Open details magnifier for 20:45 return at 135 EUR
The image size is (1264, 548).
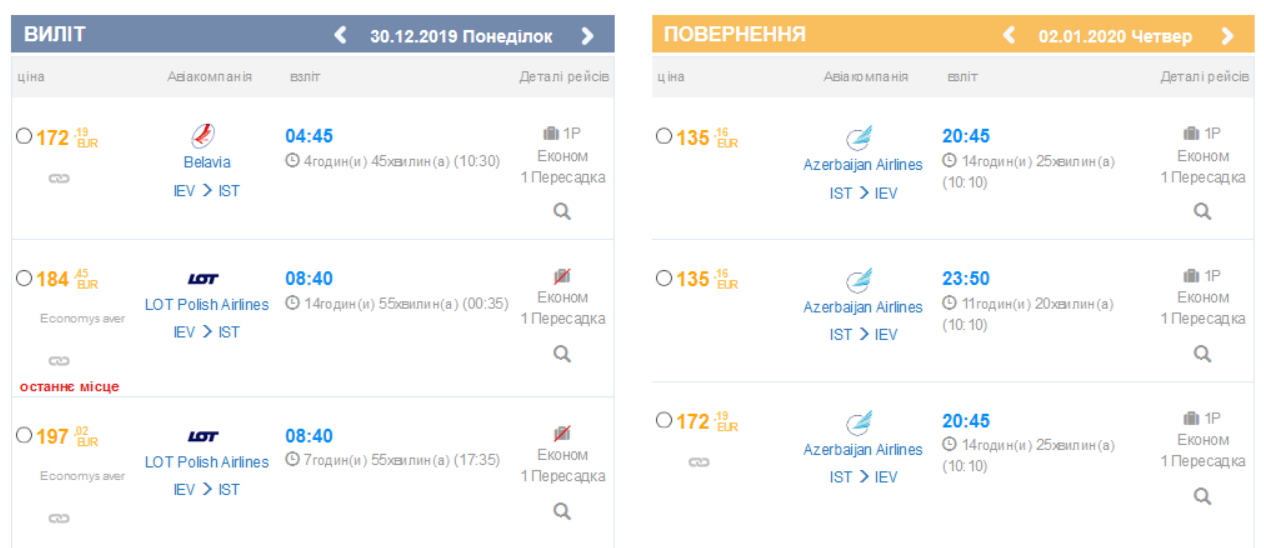pos(1202,211)
